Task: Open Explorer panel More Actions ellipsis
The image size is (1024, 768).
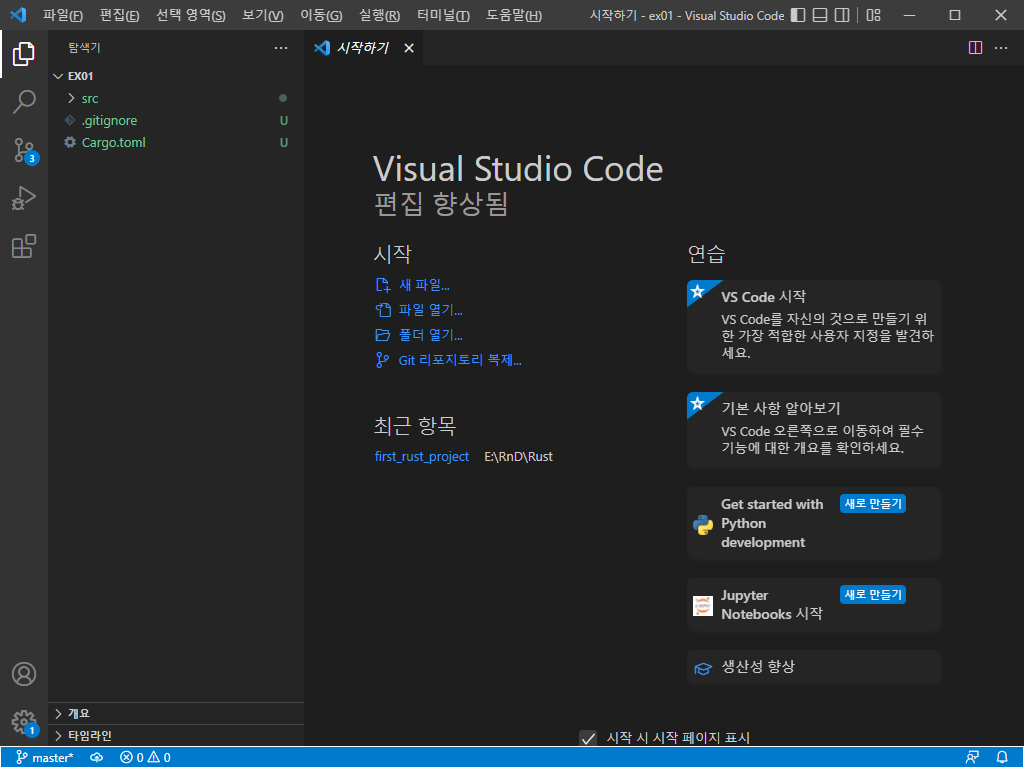Action: click(281, 48)
